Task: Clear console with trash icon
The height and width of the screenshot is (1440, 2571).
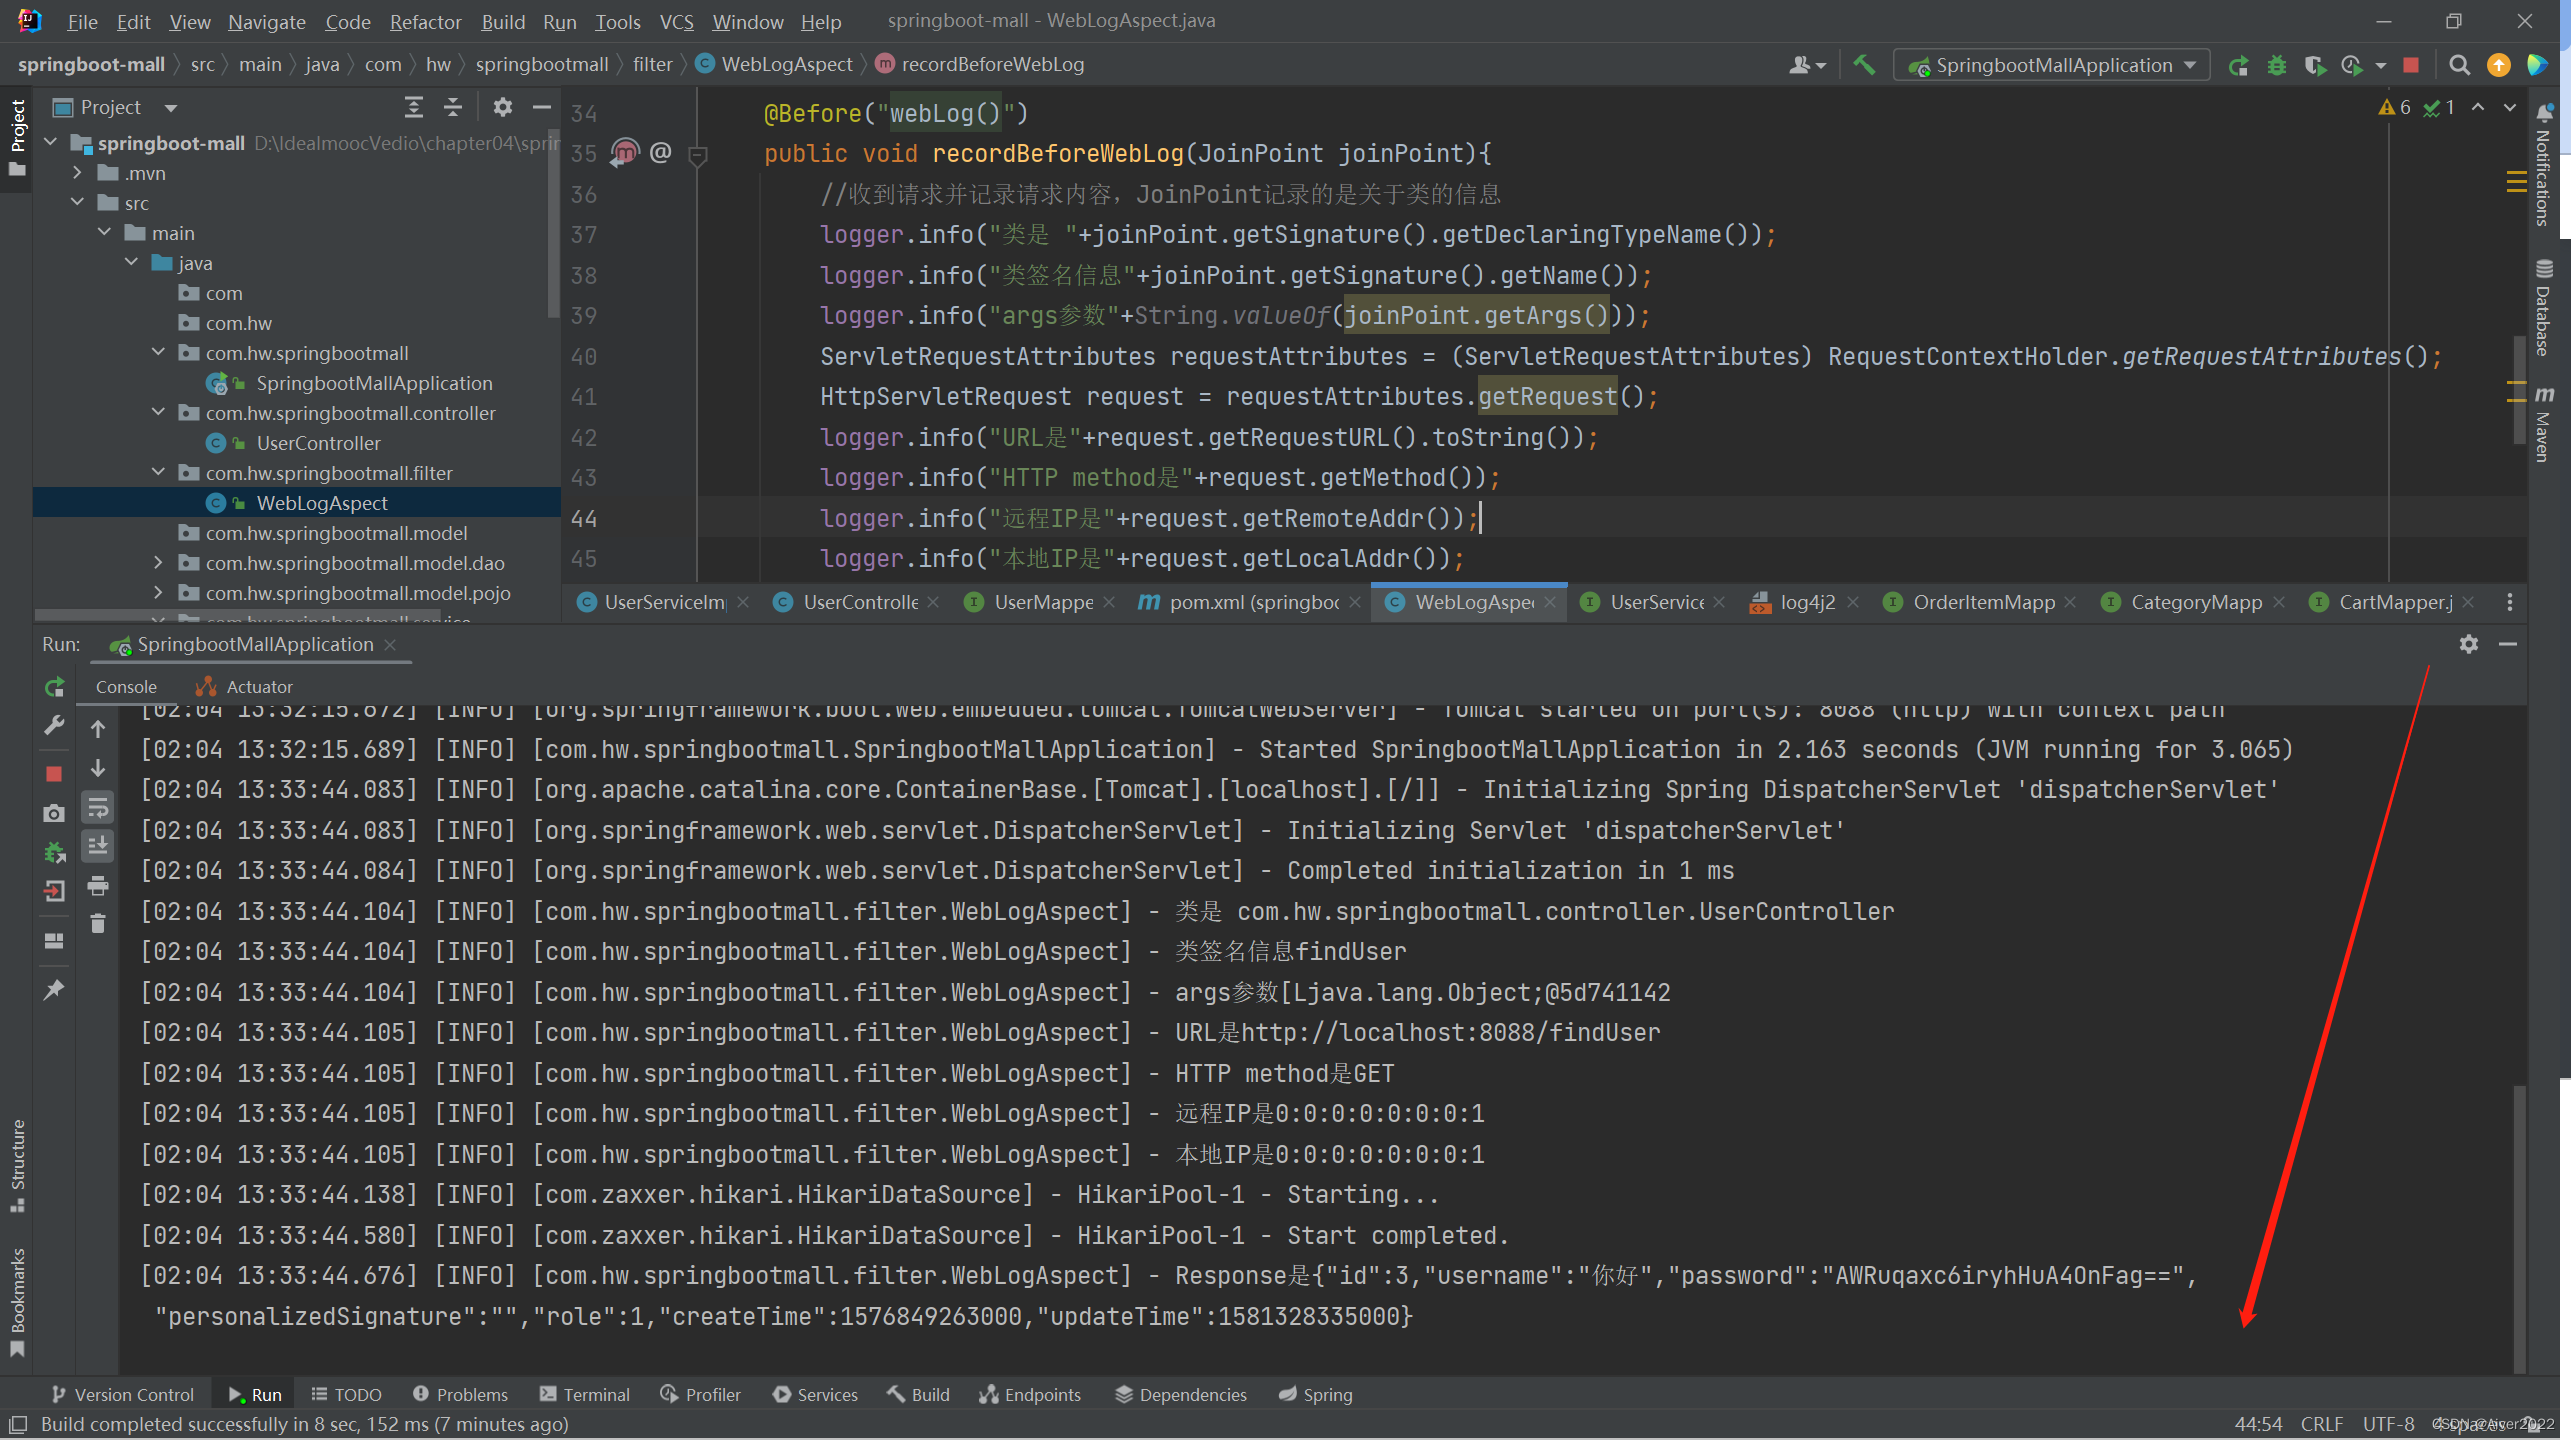Action: [98, 924]
